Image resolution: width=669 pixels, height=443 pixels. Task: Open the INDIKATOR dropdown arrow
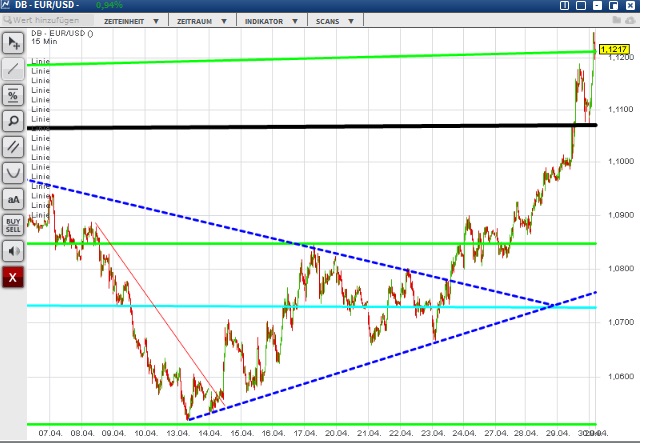(x=295, y=21)
